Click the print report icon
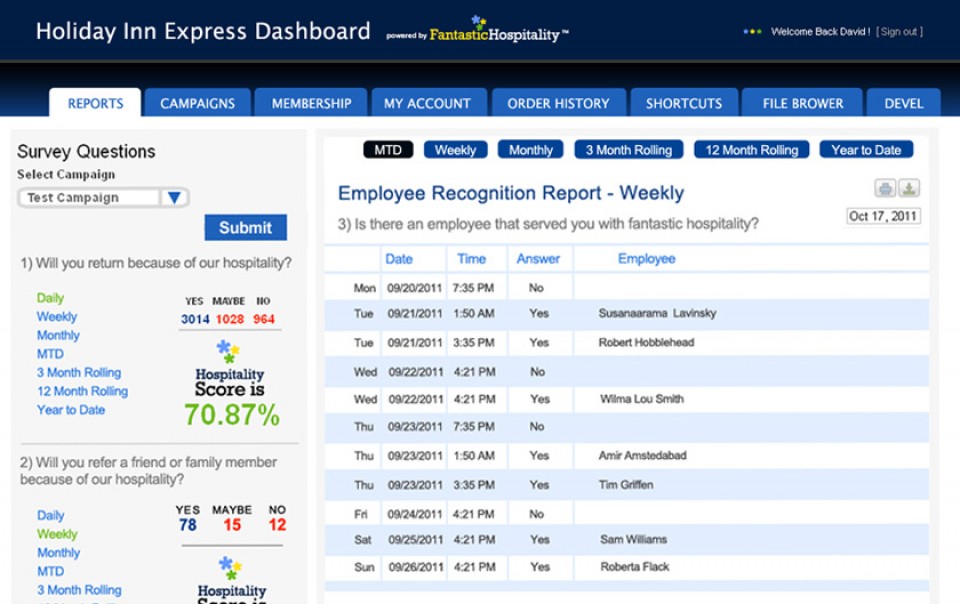 pos(885,188)
